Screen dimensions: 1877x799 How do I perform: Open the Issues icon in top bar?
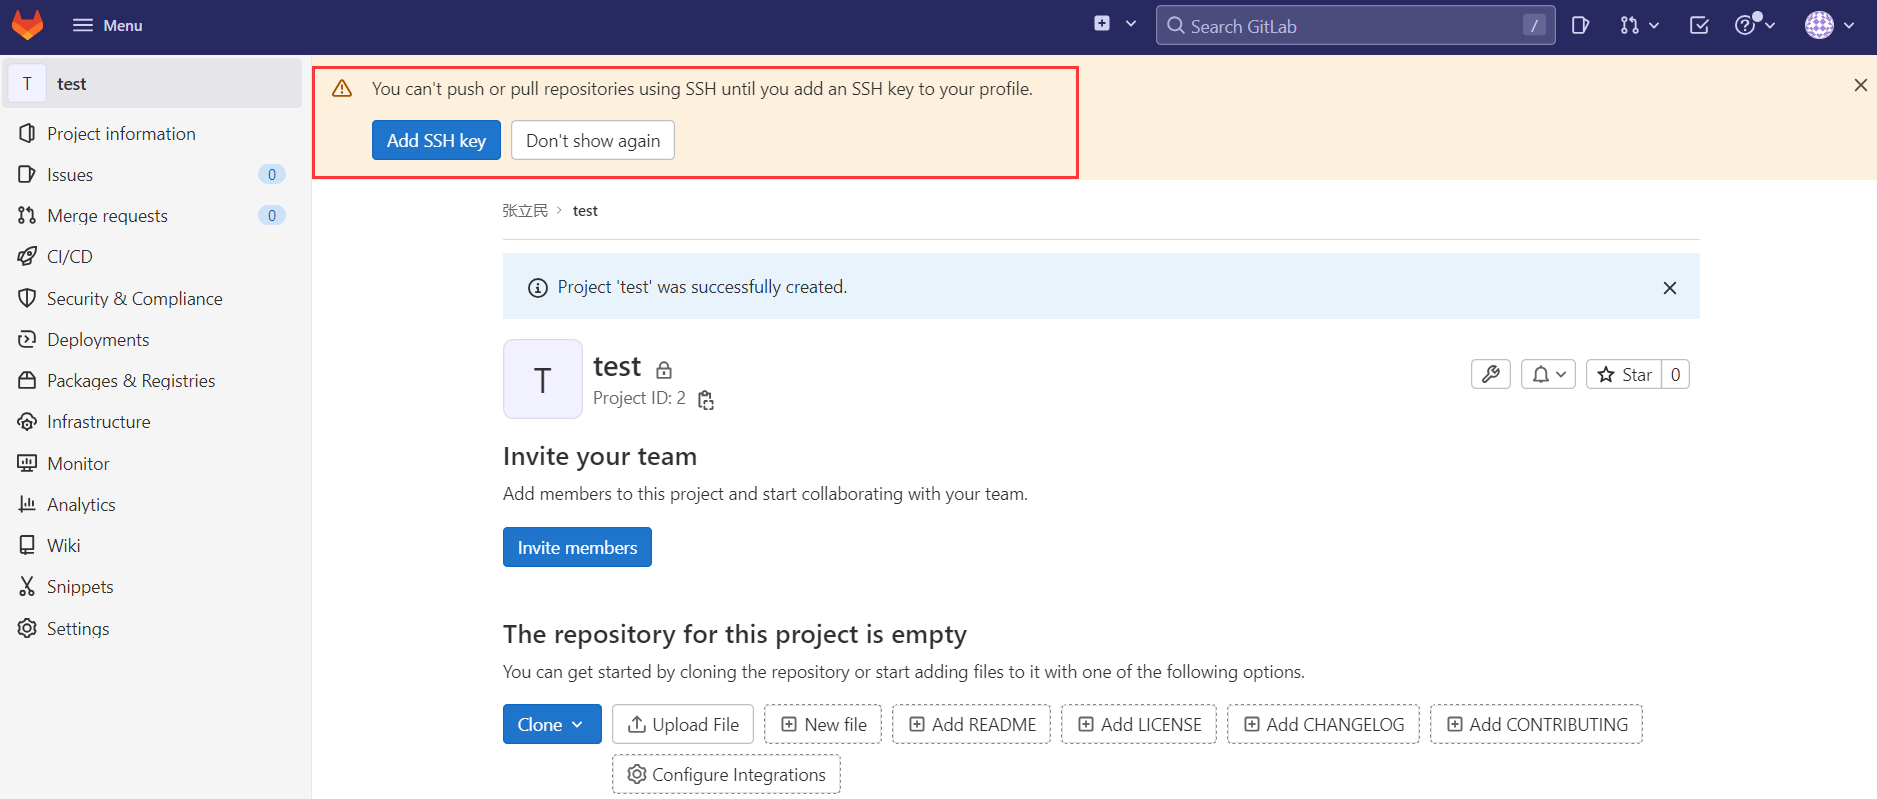[1580, 26]
